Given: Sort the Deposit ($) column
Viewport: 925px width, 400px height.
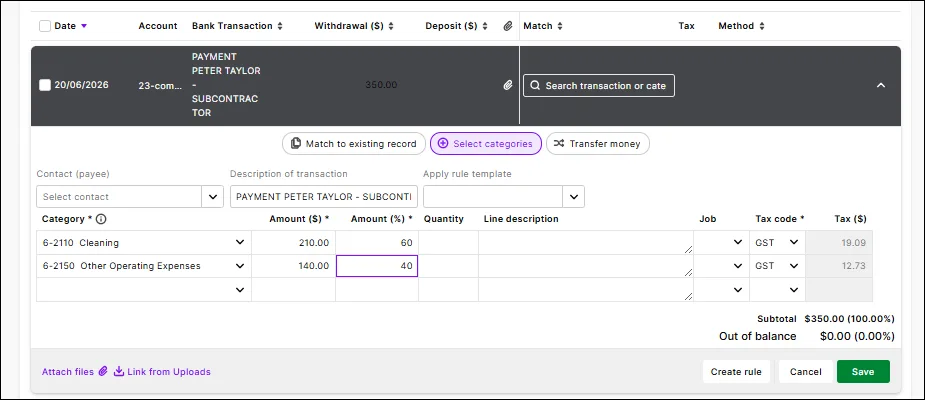Looking at the screenshot, I should 485,26.
